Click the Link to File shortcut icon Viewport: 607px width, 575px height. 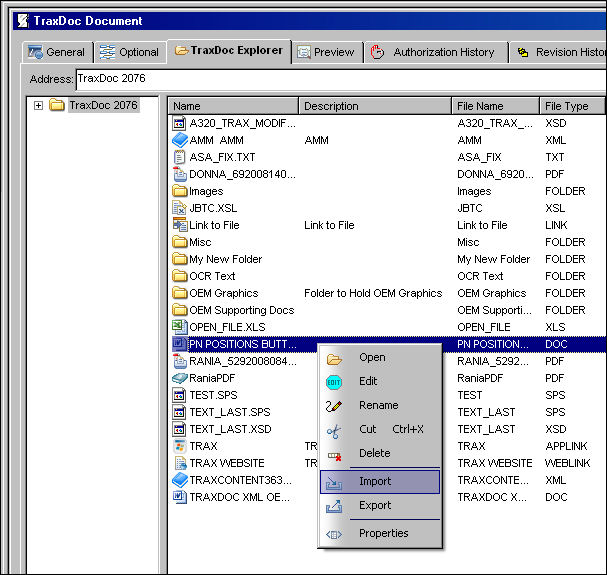(x=180, y=225)
